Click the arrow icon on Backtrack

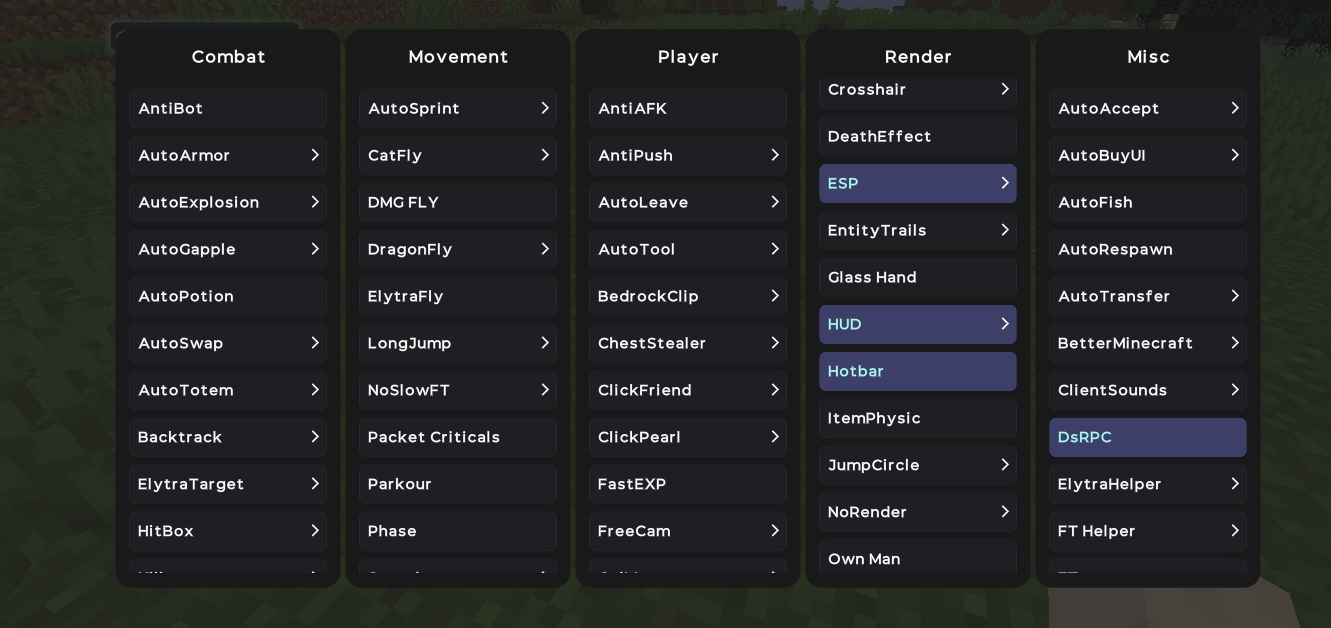point(315,437)
